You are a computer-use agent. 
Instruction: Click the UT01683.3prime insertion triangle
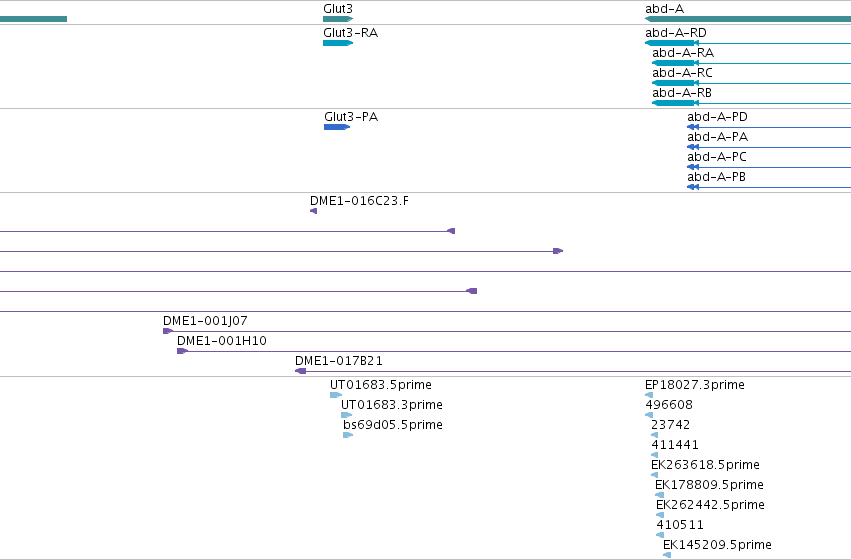point(346,415)
